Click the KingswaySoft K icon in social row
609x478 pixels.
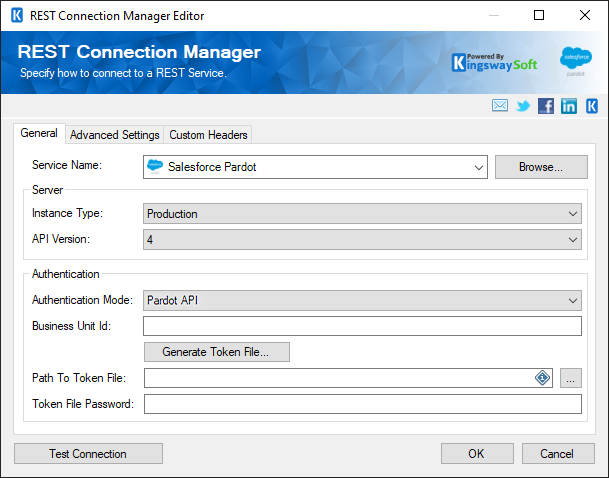592,106
